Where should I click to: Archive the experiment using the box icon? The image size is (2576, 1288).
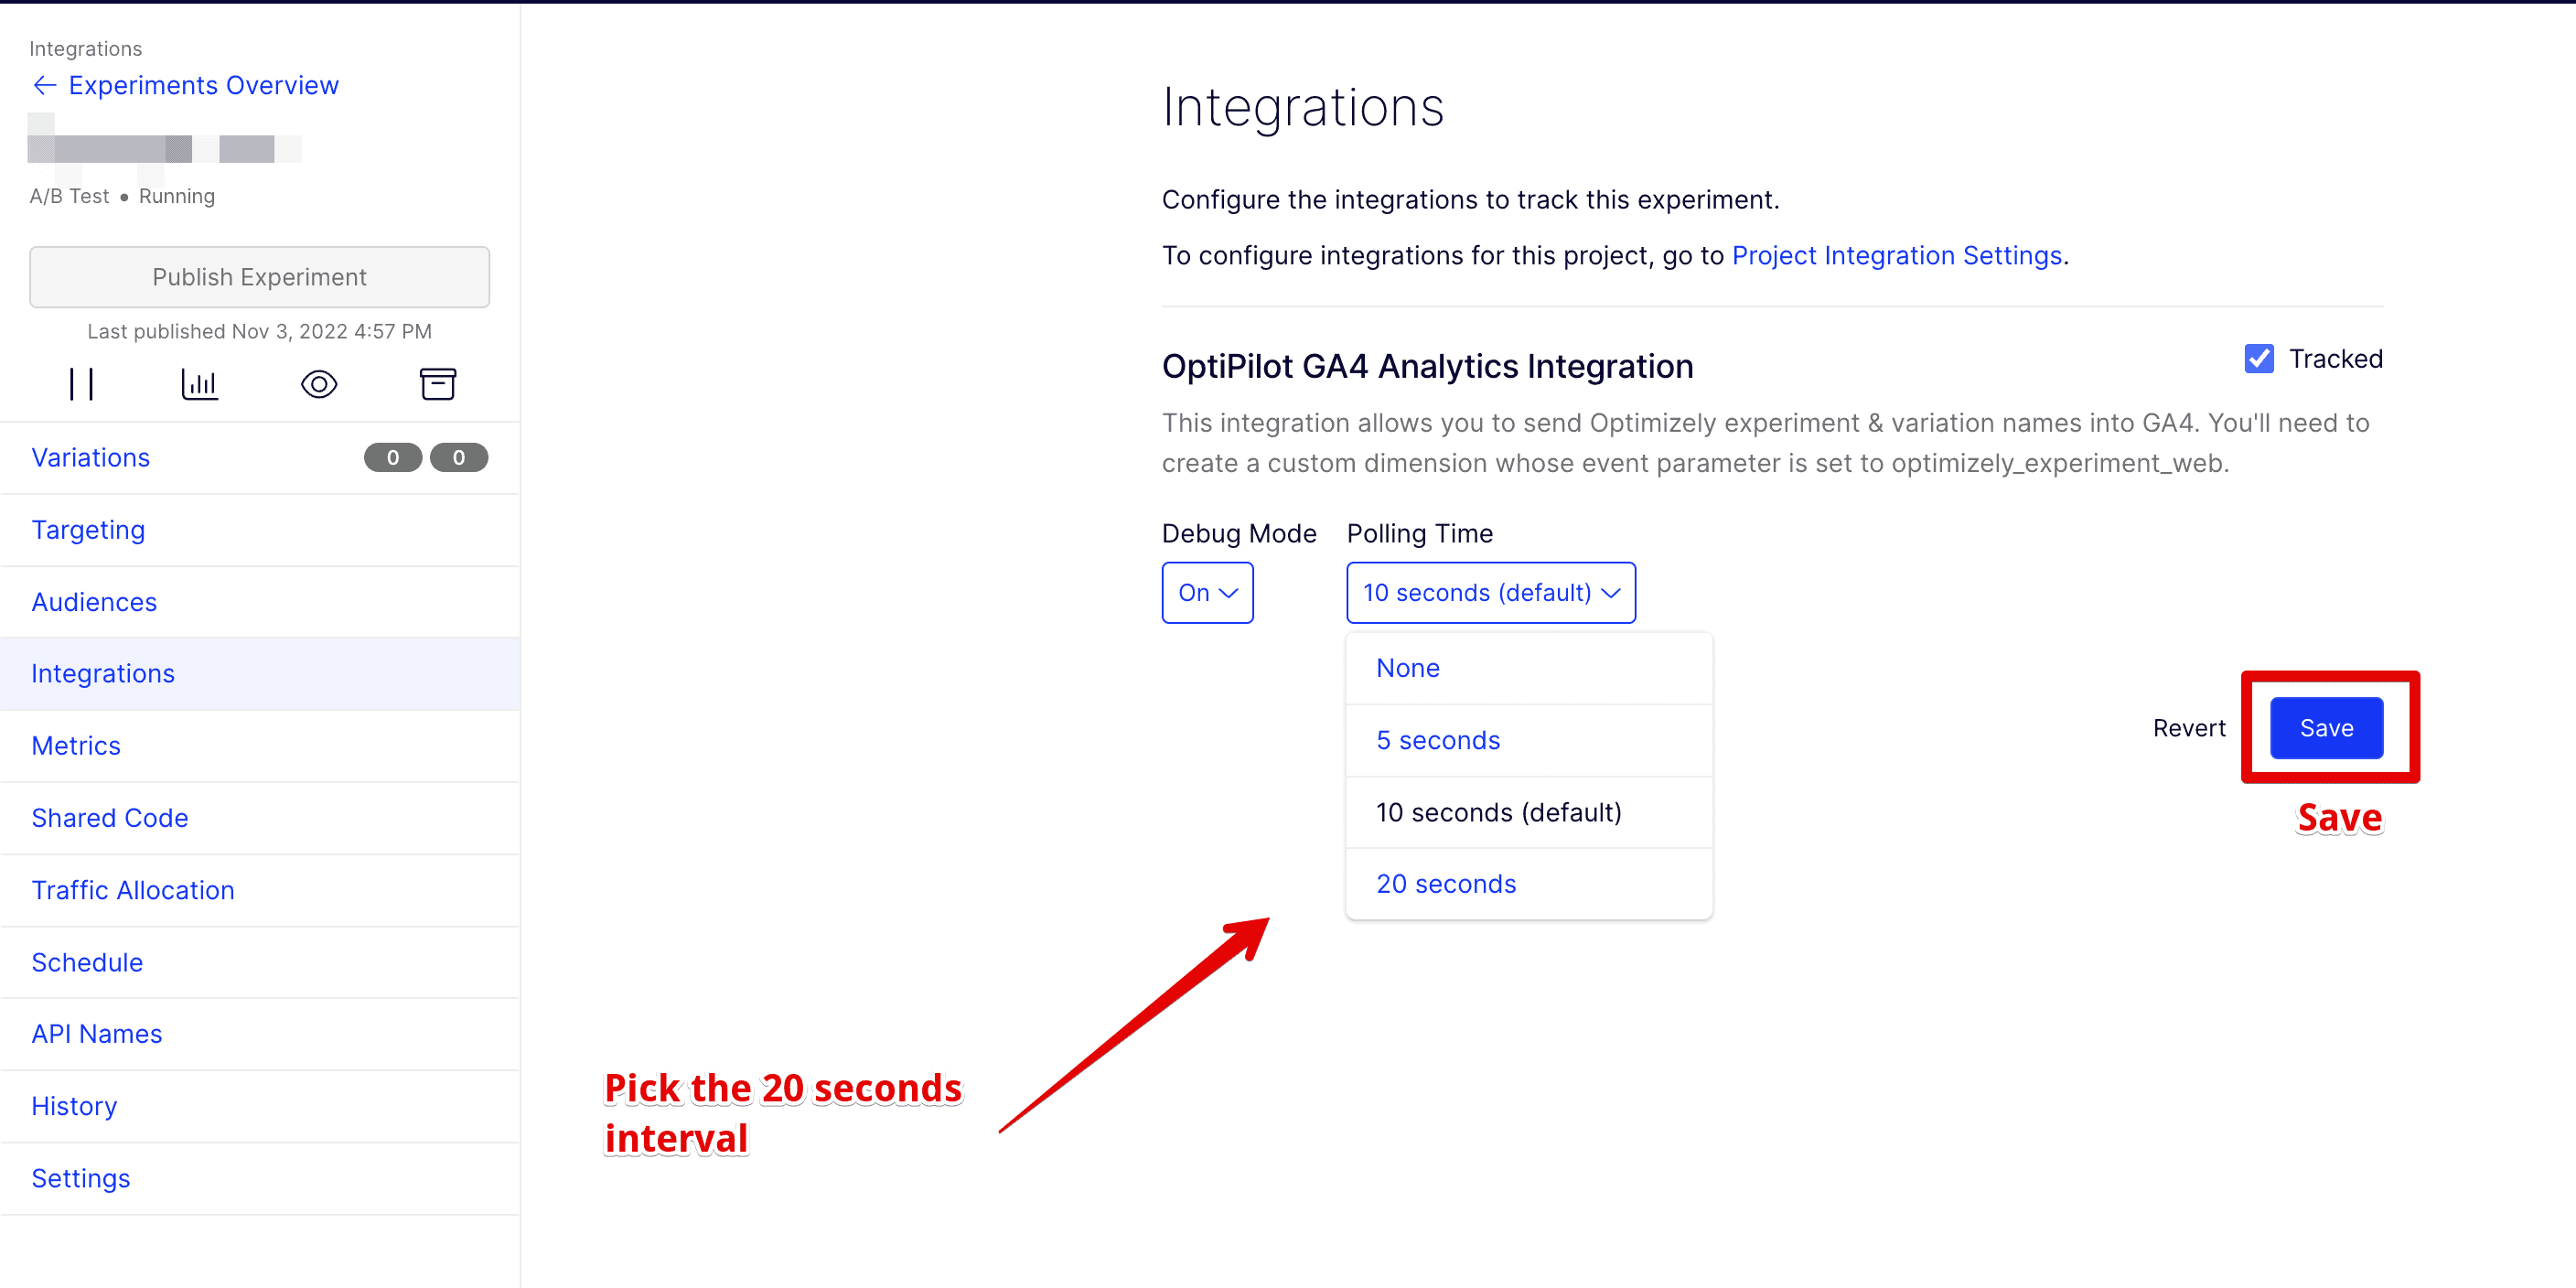[438, 383]
